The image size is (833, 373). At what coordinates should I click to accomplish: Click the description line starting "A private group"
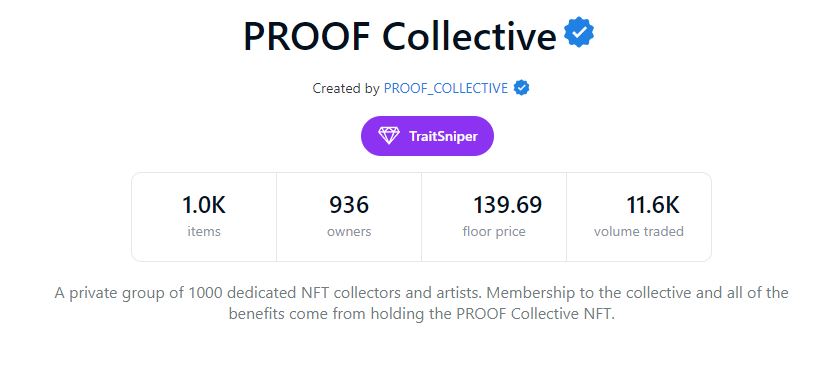coord(421,293)
